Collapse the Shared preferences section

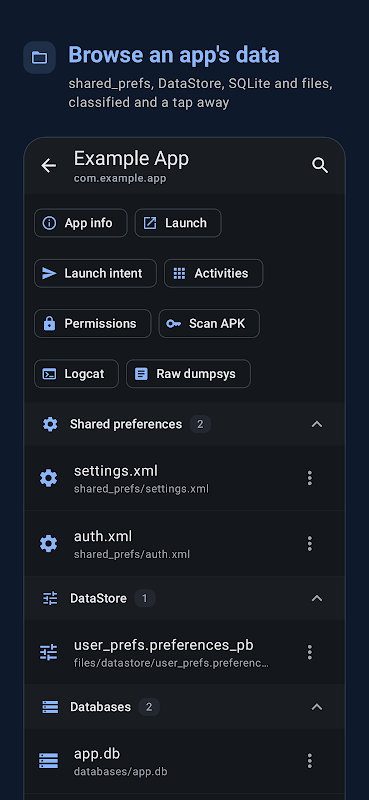(317, 424)
